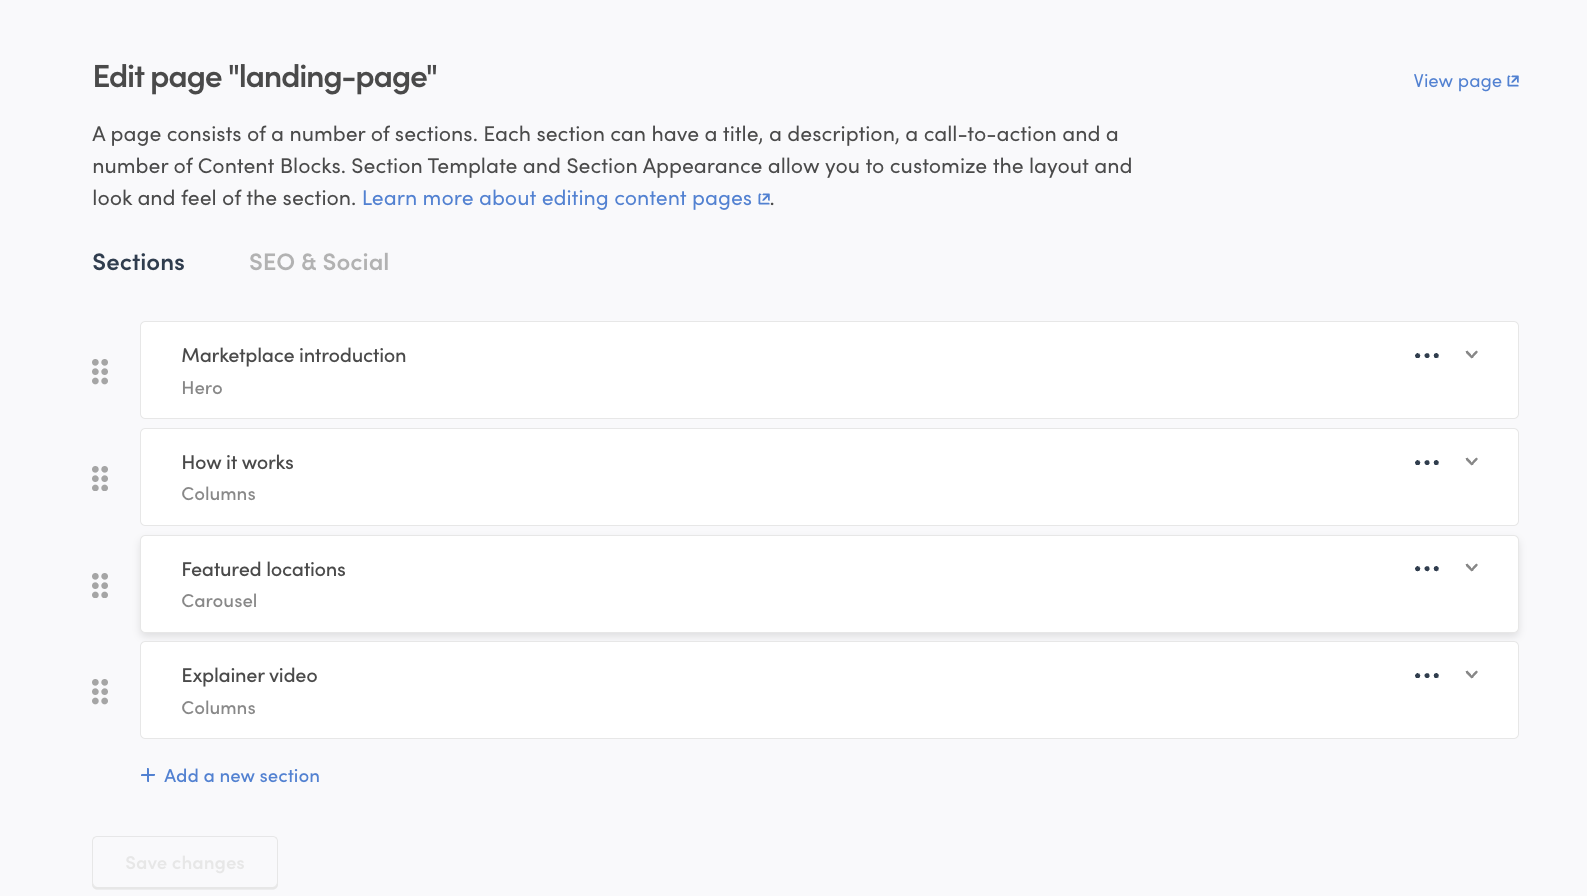Open three-dot menu for How it works
Image resolution: width=1587 pixels, height=896 pixels.
[1427, 463]
